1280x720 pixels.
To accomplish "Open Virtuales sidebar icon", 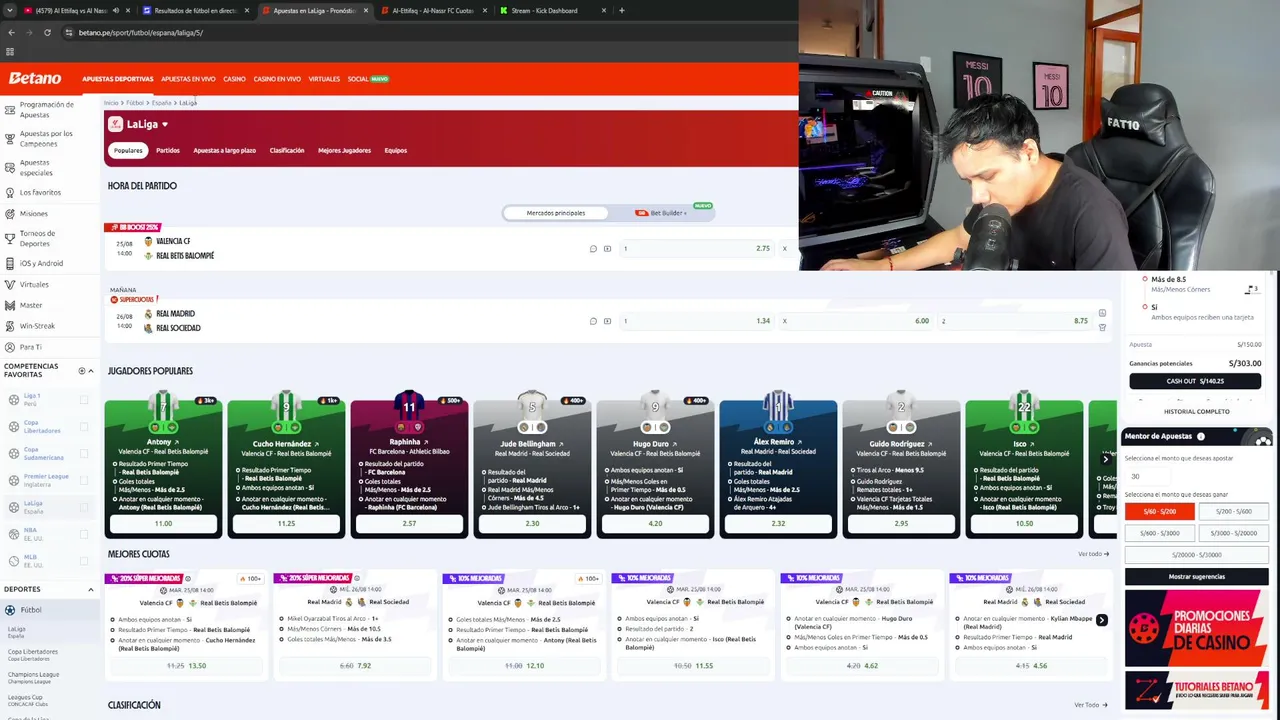I will [x=10, y=284].
